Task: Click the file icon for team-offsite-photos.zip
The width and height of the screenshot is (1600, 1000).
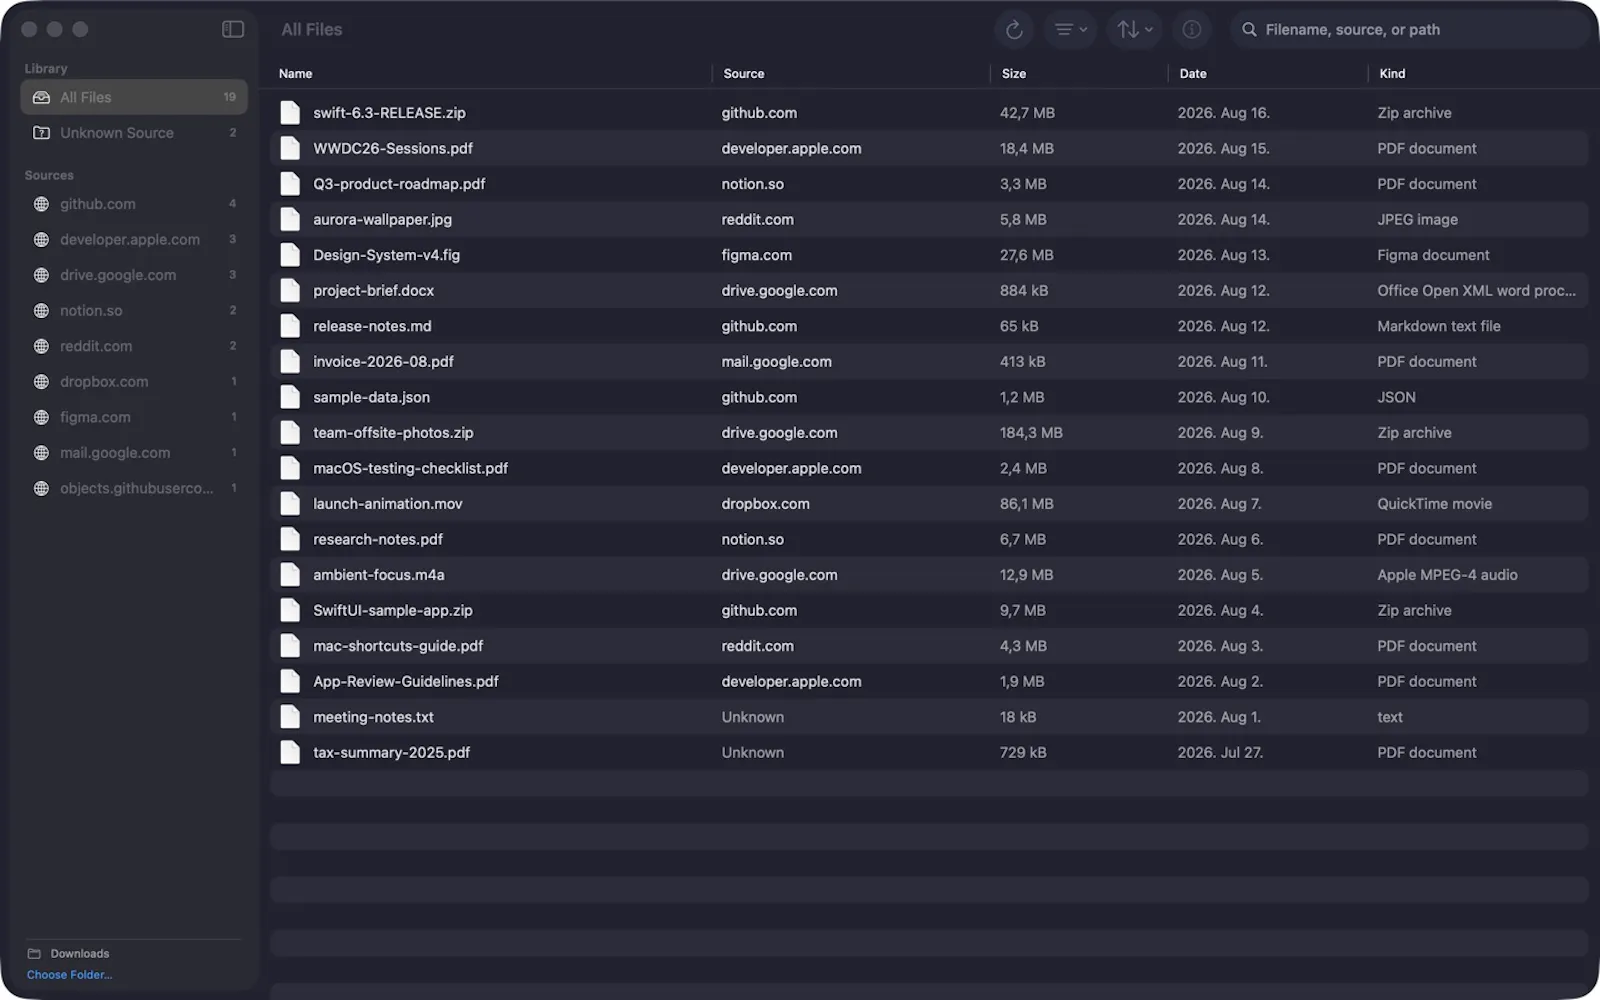Action: point(290,433)
